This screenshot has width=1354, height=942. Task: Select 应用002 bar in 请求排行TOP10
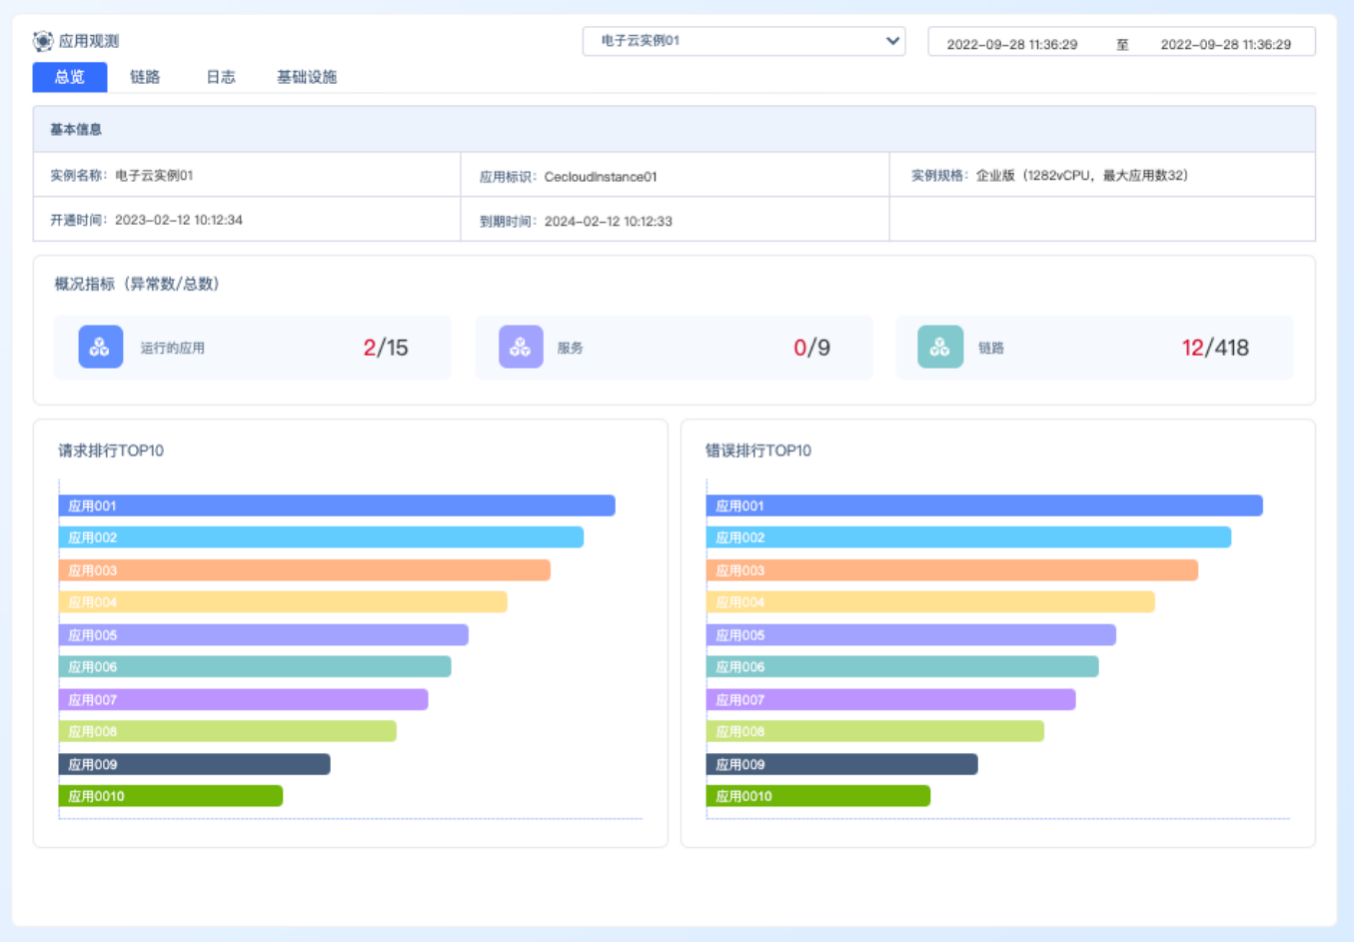tap(321, 538)
